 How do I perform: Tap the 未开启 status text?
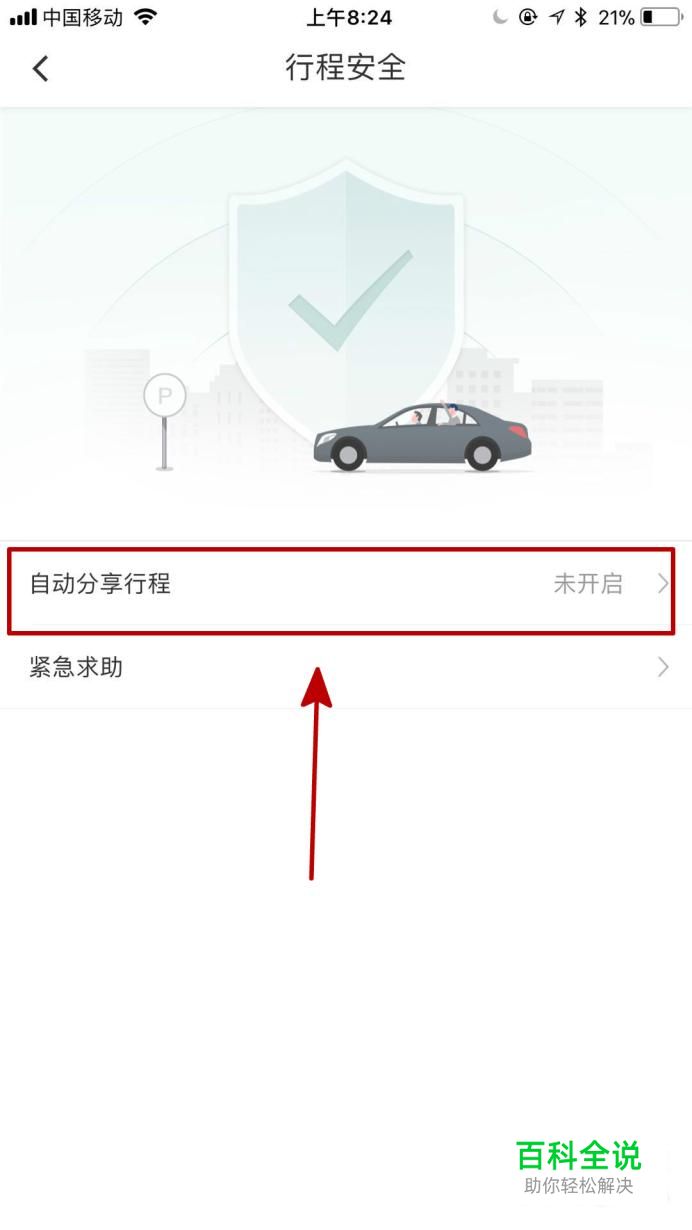click(x=588, y=584)
